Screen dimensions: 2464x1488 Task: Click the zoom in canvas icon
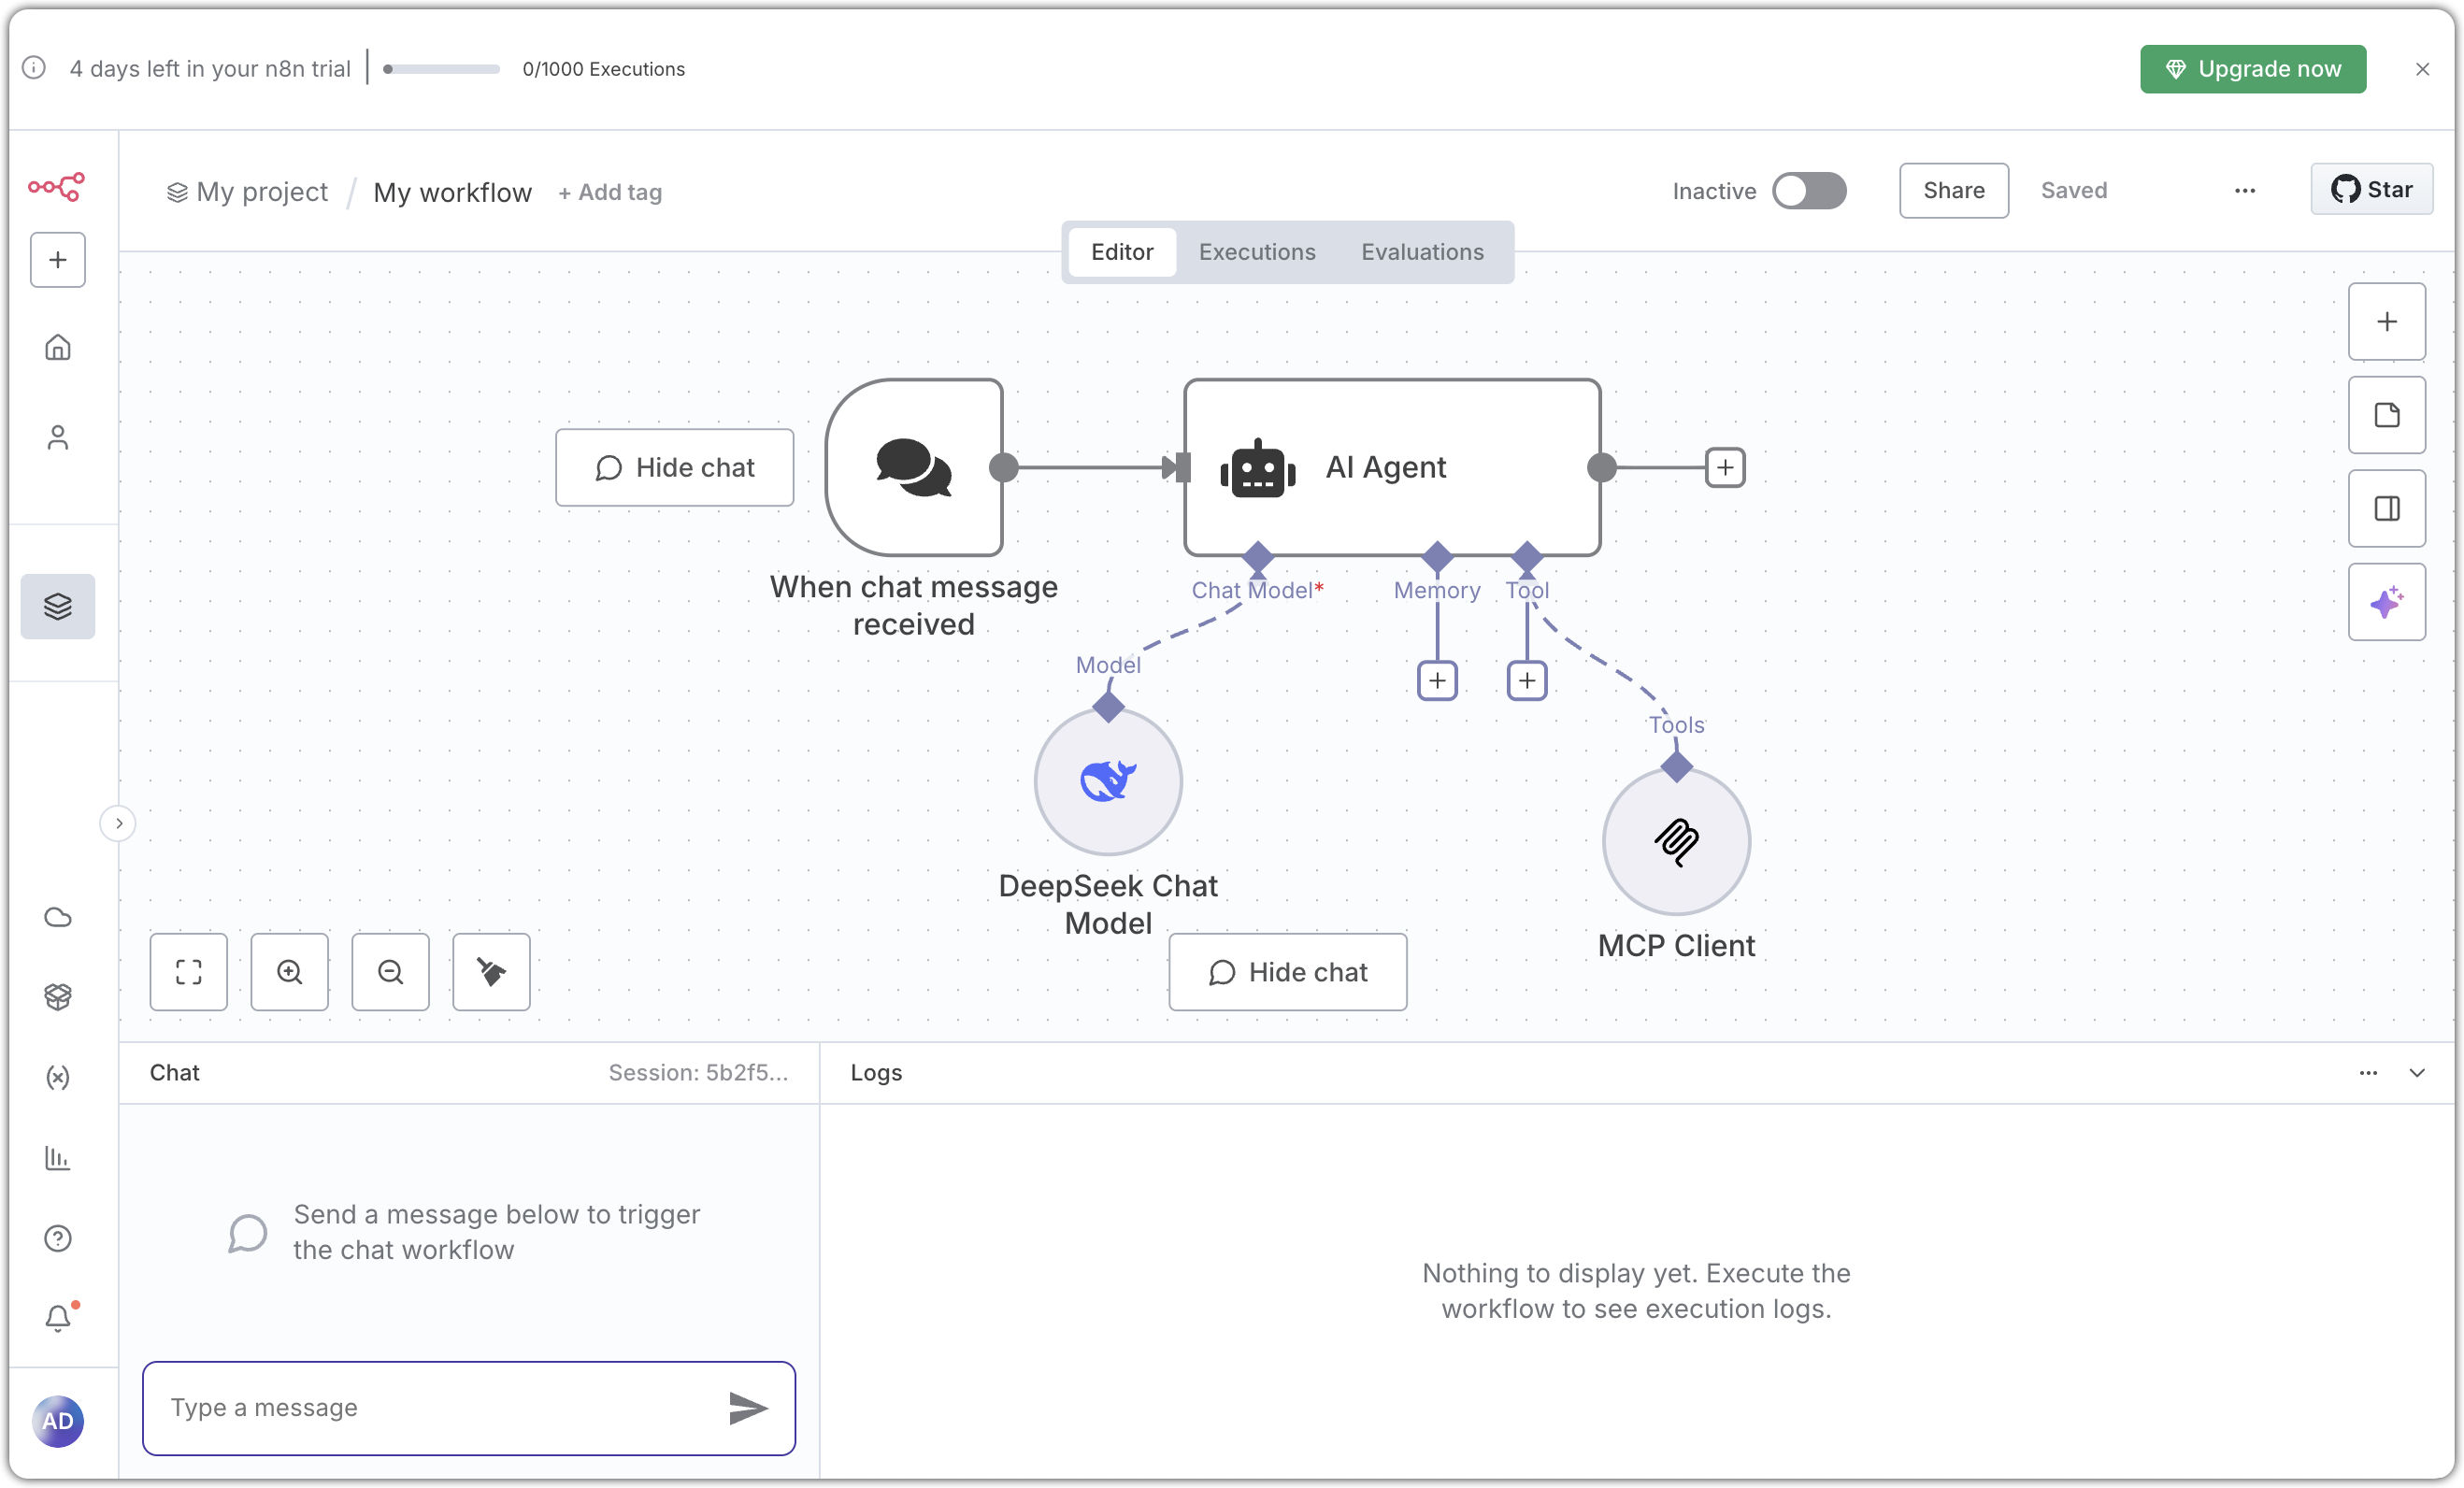point(289,972)
